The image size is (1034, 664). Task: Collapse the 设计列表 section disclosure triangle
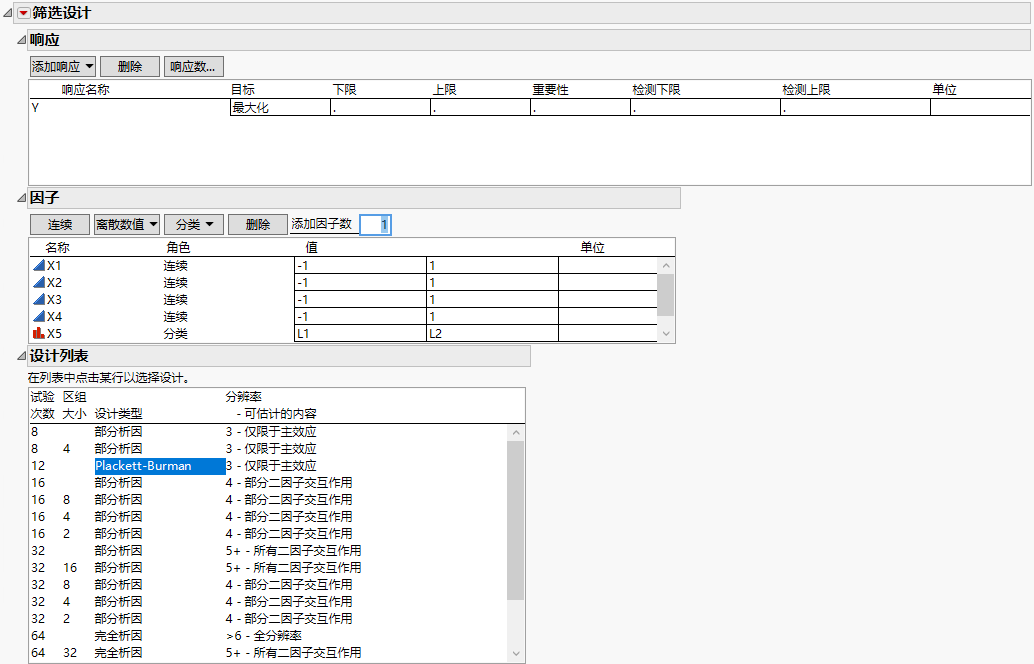[x=21, y=357]
